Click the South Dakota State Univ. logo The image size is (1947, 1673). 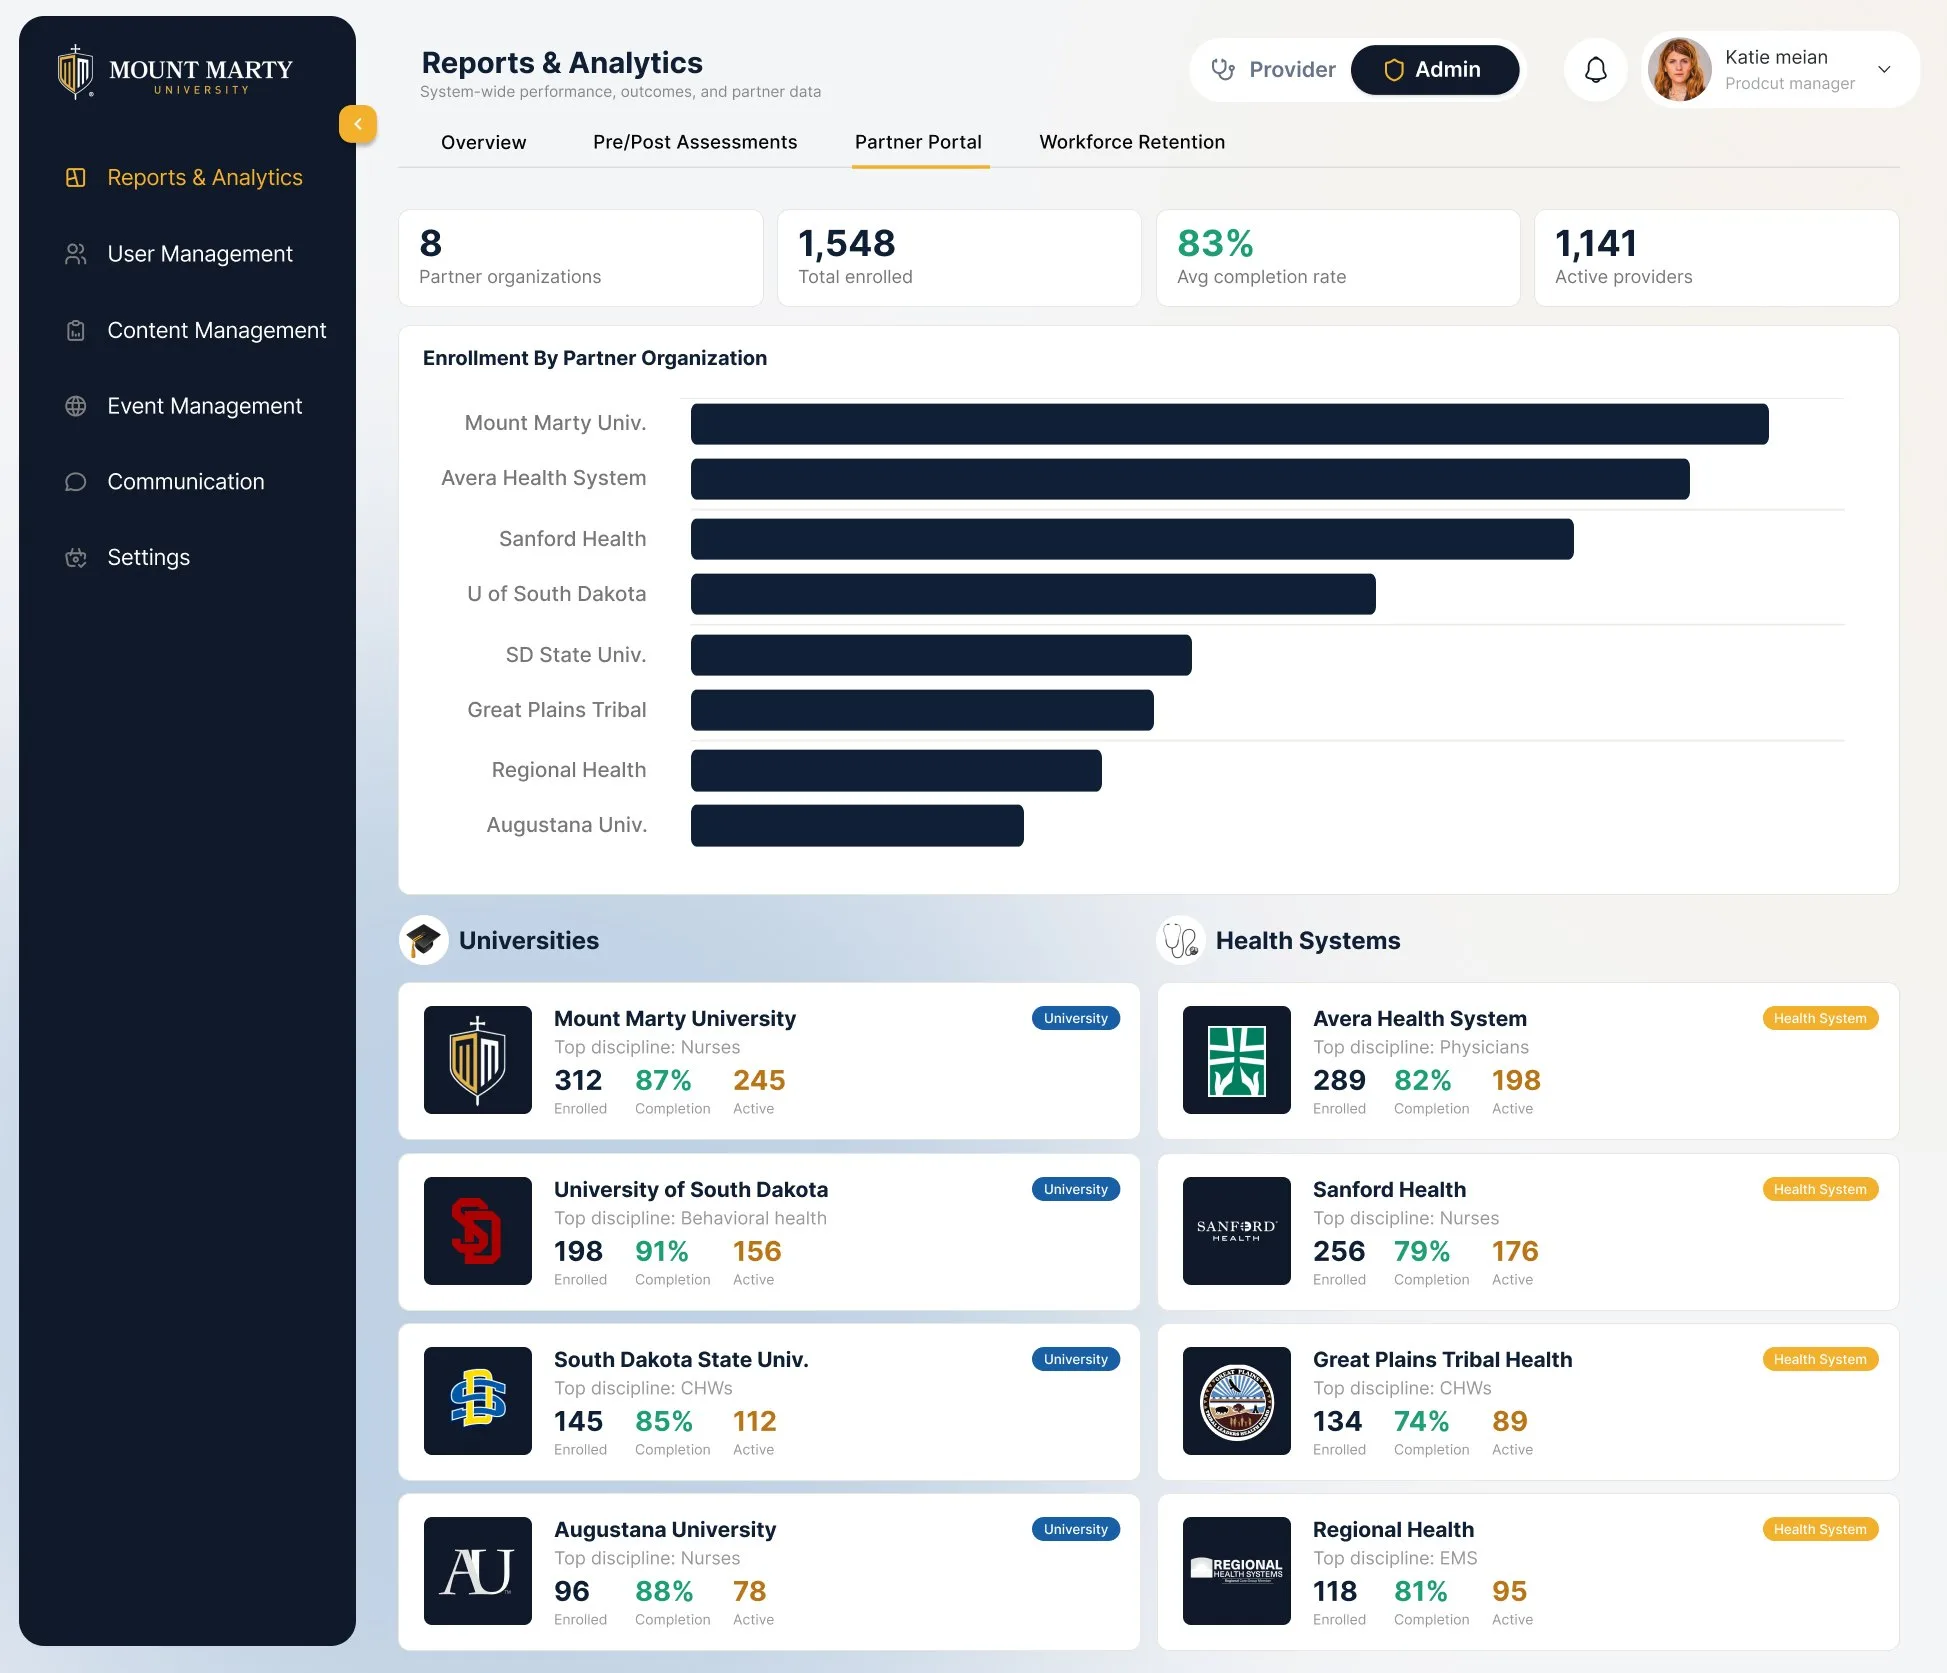(x=478, y=1401)
